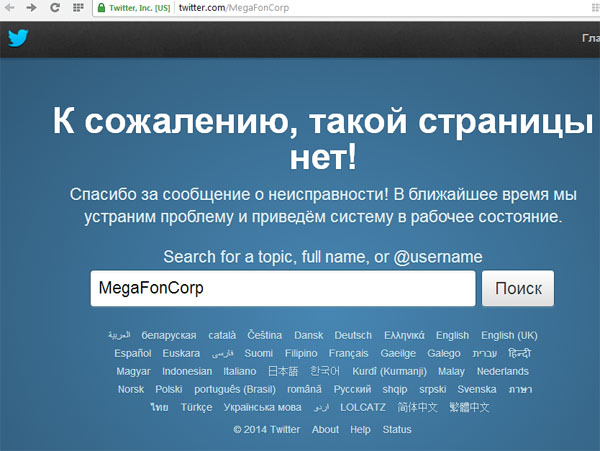Choose Kurdî (Kurmanji) language
Screen dimensions: 600x451
[x=389, y=371]
